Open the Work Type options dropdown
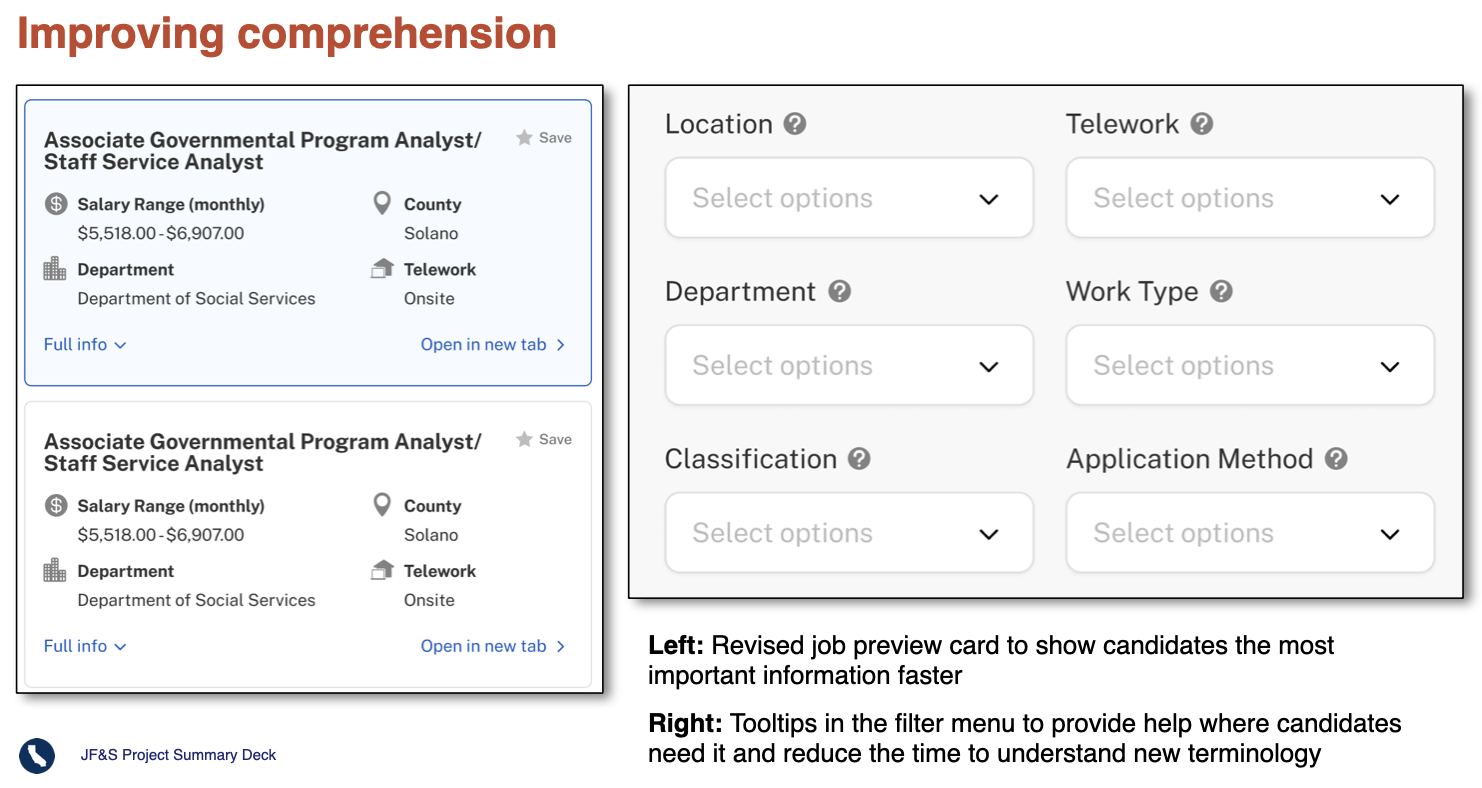The width and height of the screenshot is (1482, 788). tap(1249, 365)
